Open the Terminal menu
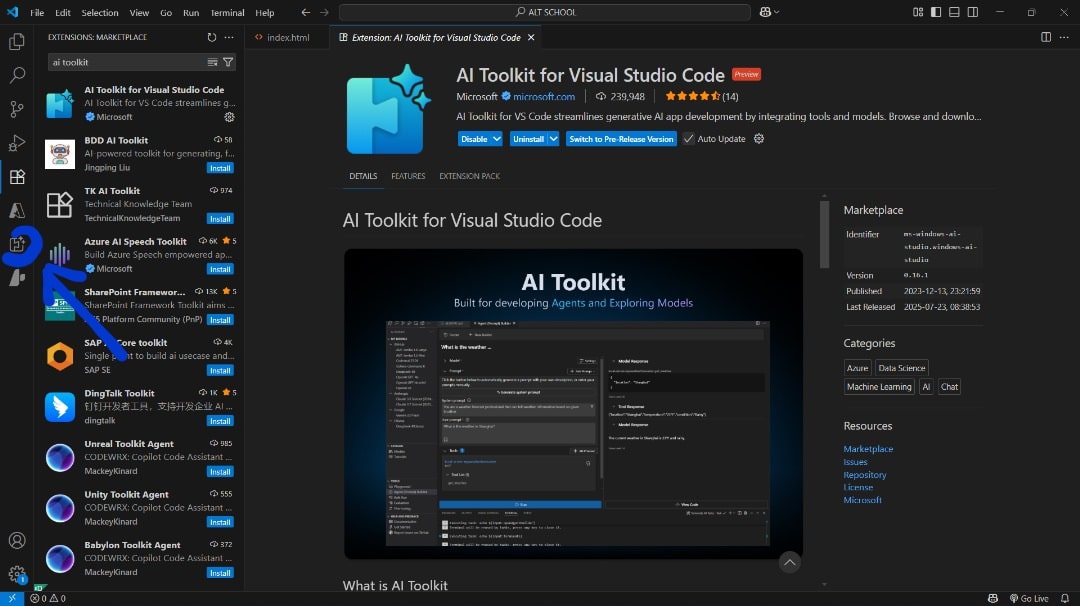Screen dimensions: 1080x606 coord(227,12)
